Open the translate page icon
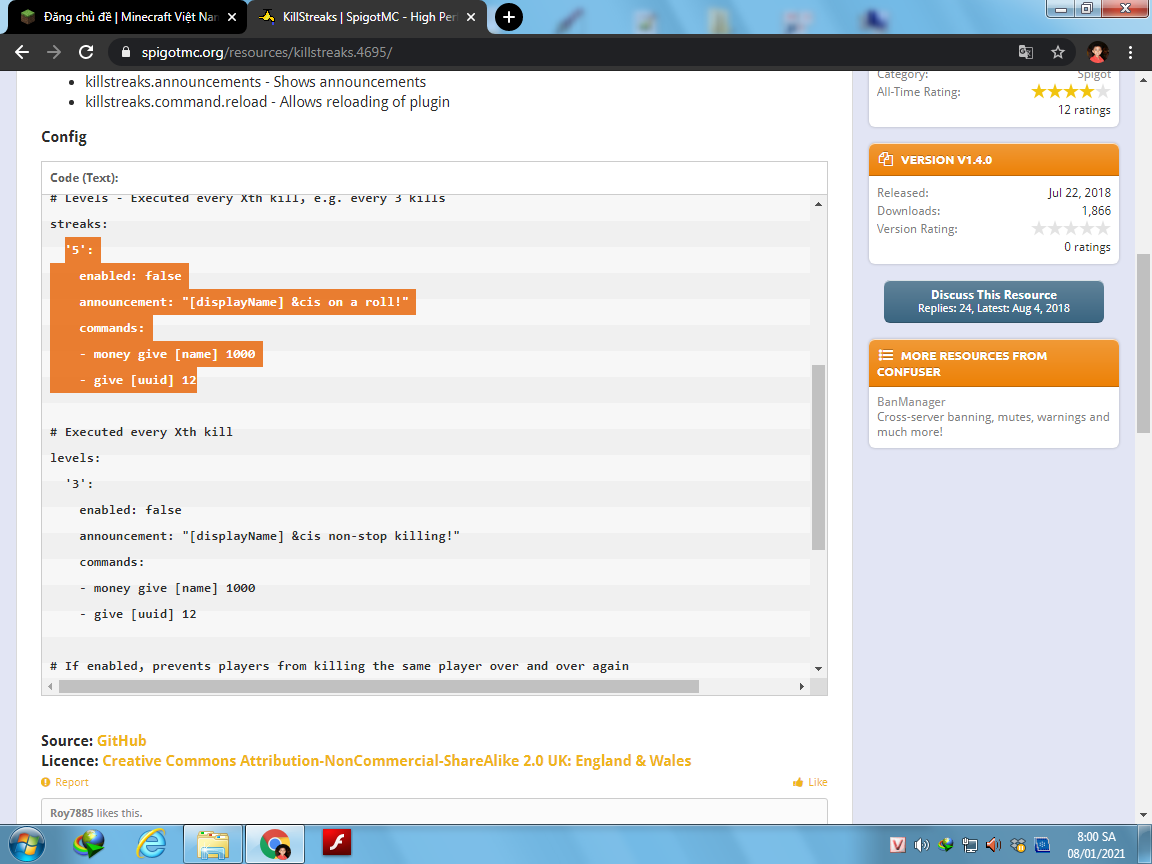The width and height of the screenshot is (1152, 864). click(1026, 52)
